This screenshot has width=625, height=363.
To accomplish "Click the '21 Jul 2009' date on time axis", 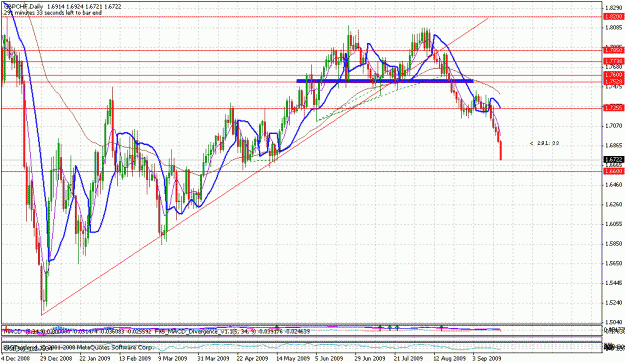I will pos(409,359).
